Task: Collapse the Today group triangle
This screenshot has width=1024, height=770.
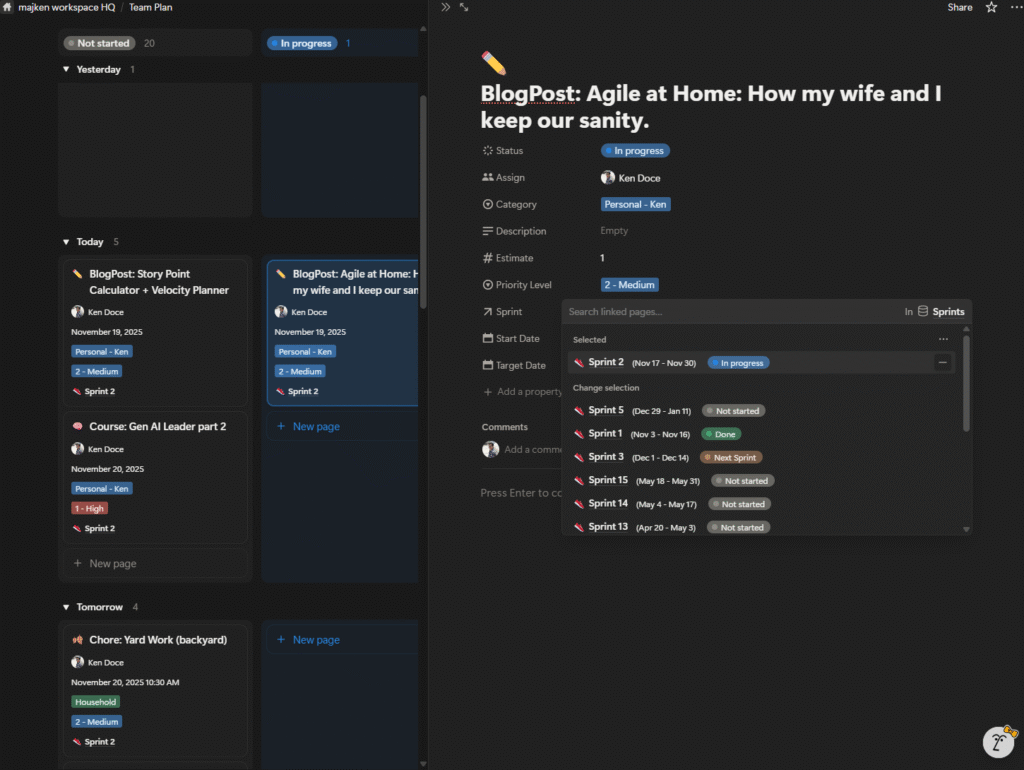Action: (x=66, y=242)
